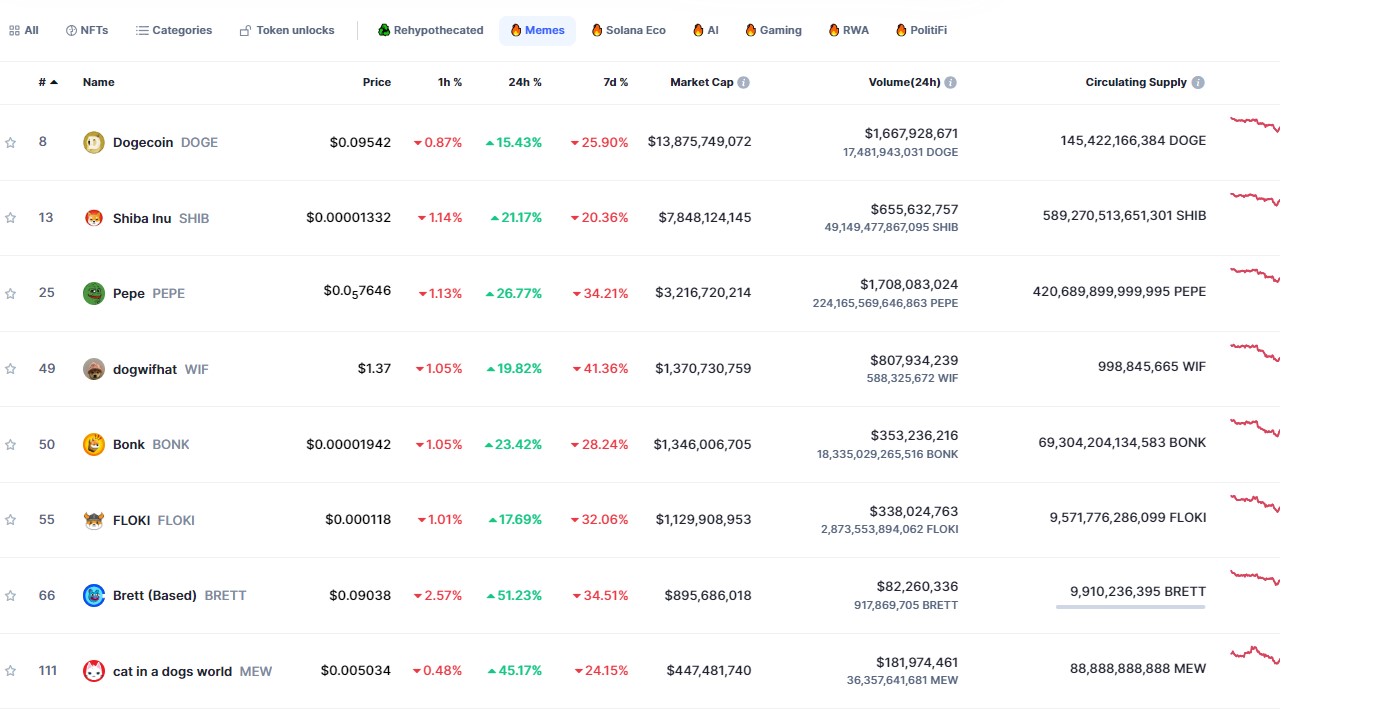This screenshot has height=716, width=1391.
Task: Mark Bonk as a favorite star
Action: pyautogui.click(x=10, y=445)
